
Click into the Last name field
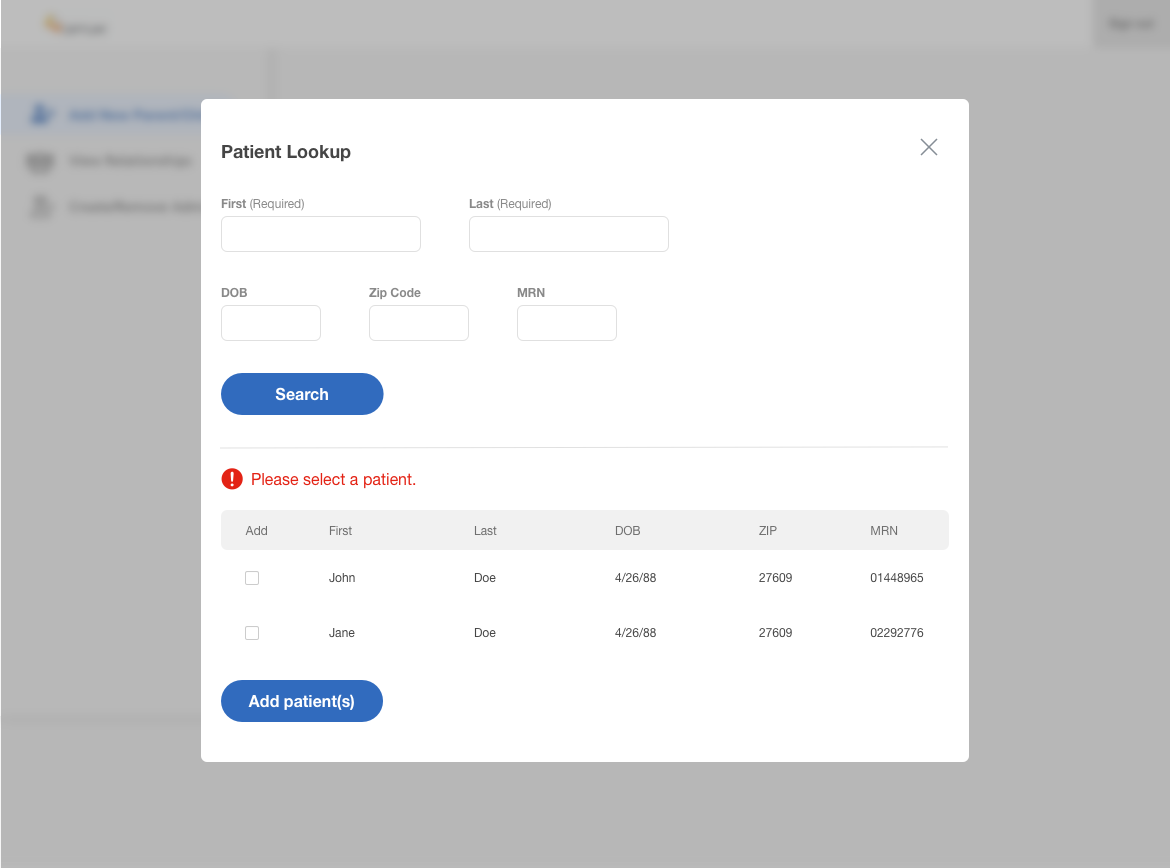(568, 234)
